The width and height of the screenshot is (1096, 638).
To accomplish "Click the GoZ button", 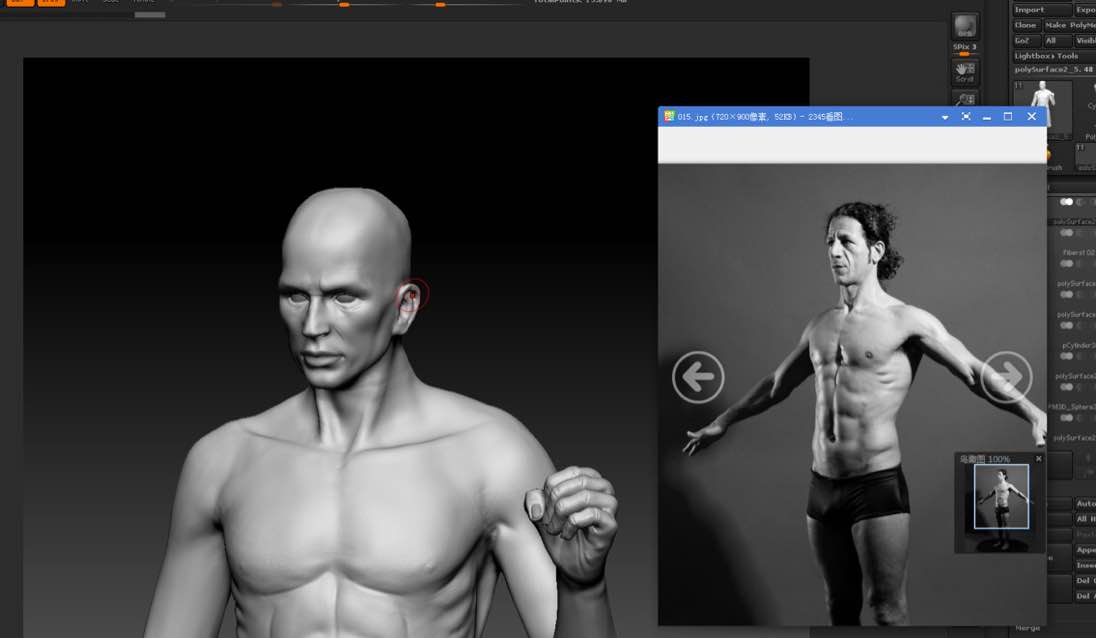I will coord(1026,41).
